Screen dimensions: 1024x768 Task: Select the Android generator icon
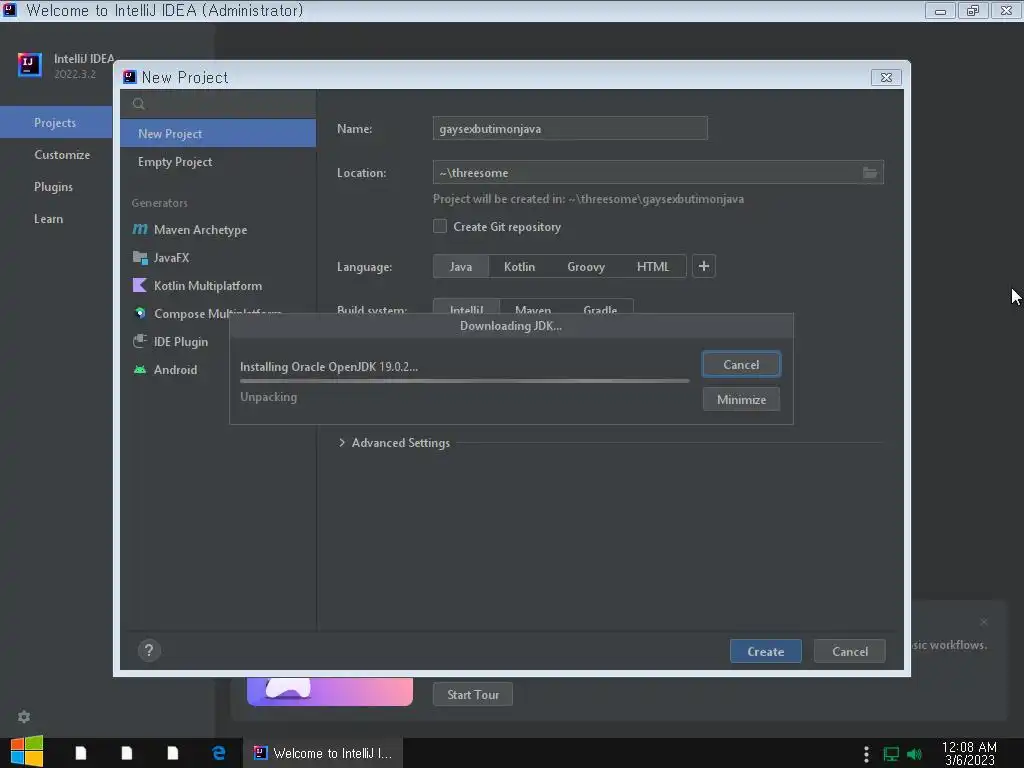tap(140, 370)
